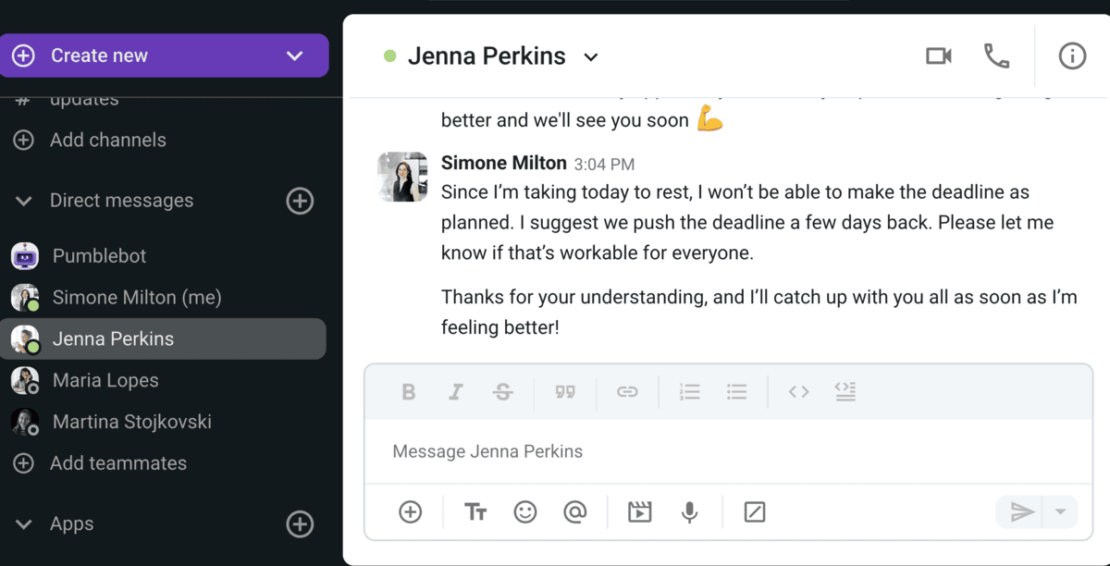
Task: Record a voice message with microphone
Action: [x=689, y=512]
